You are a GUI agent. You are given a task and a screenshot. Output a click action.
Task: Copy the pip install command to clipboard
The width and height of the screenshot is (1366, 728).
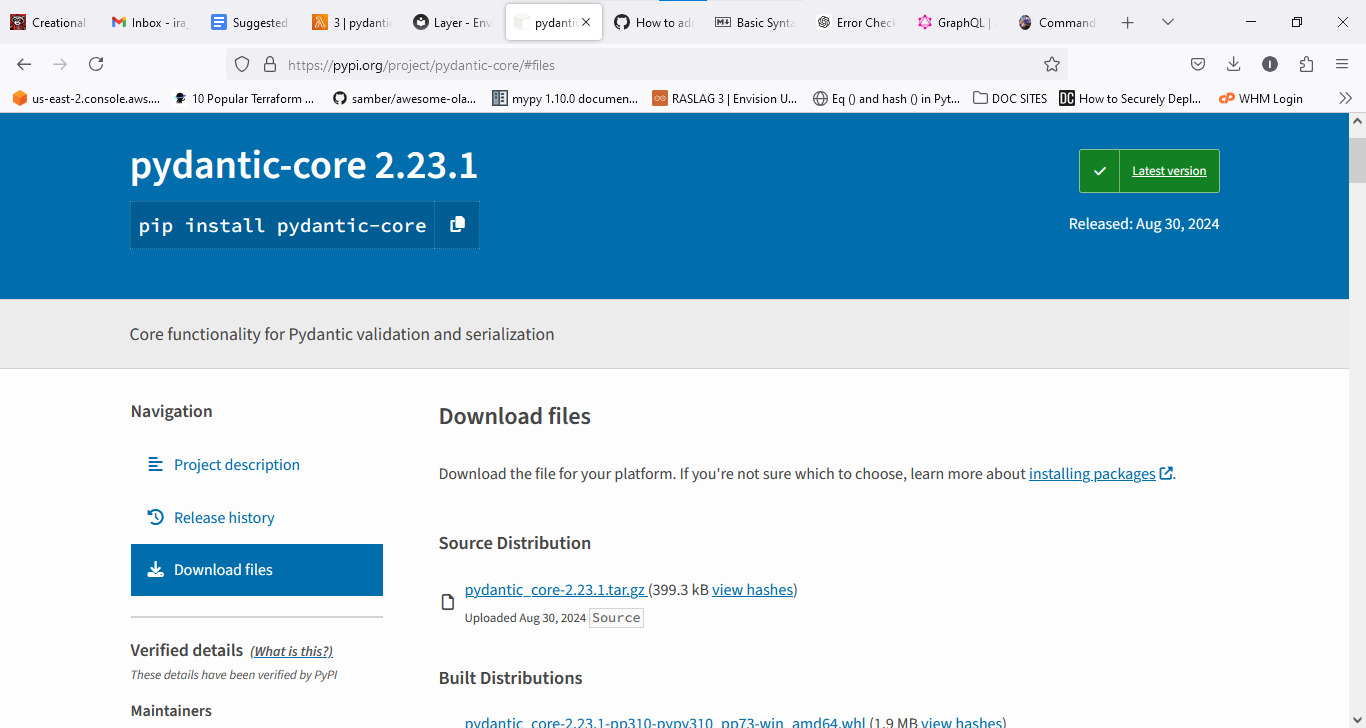[457, 225]
